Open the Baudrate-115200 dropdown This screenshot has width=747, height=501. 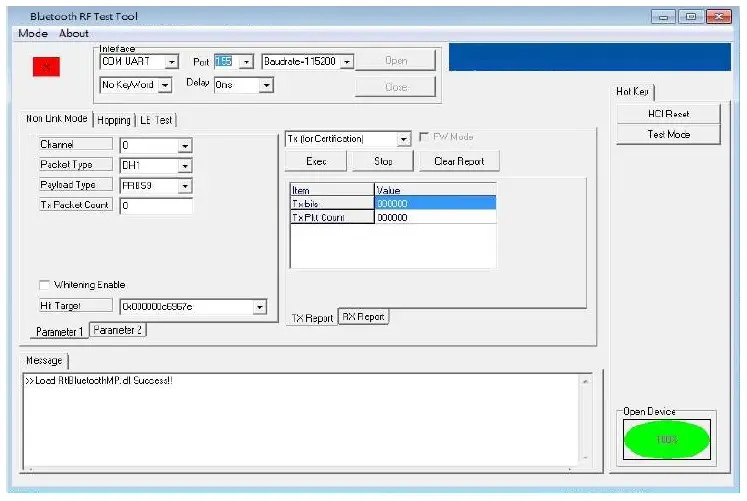tap(347, 62)
